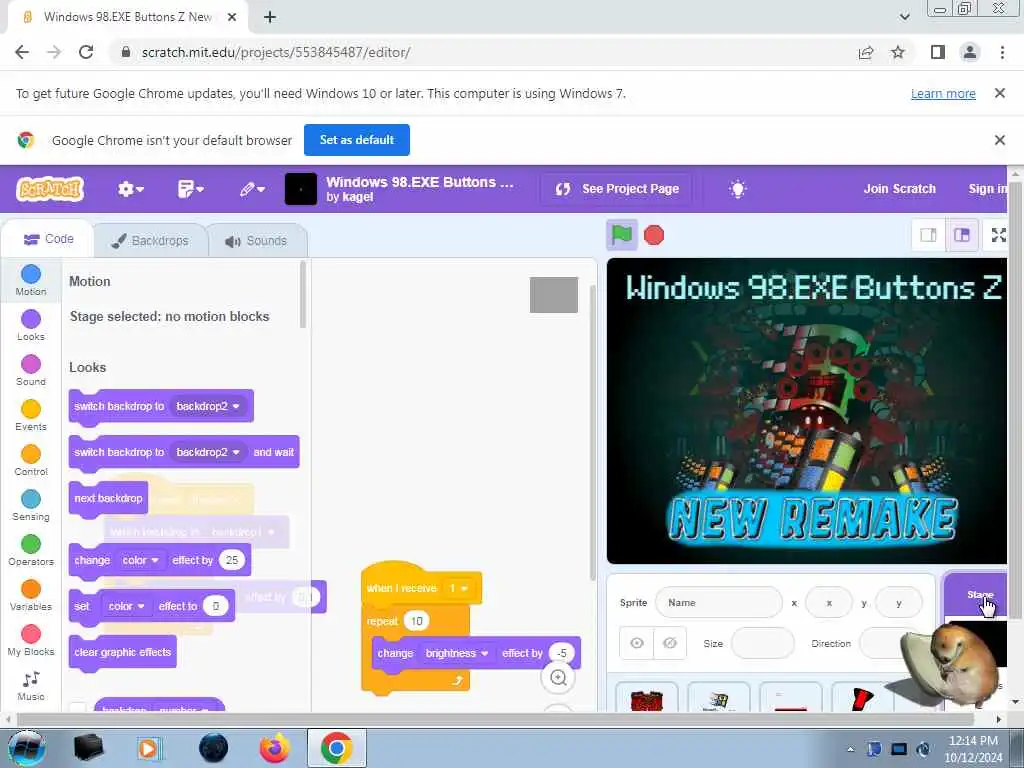Image resolution: width=1024 pixels, height=768 pixels.
Task: Click the sprite Size field
Action: tap(763, 643)
